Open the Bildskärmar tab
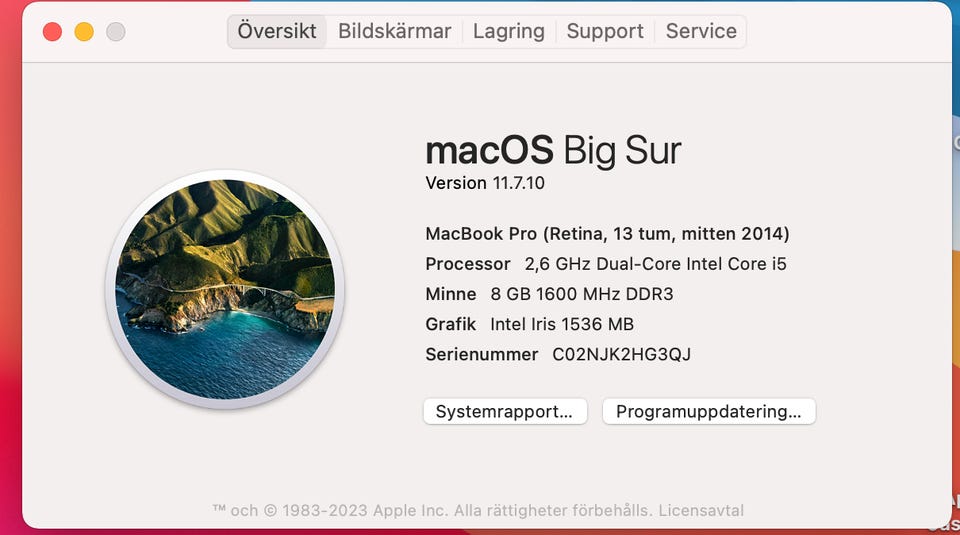Screen dimensions: 960x535 (394, 31)
